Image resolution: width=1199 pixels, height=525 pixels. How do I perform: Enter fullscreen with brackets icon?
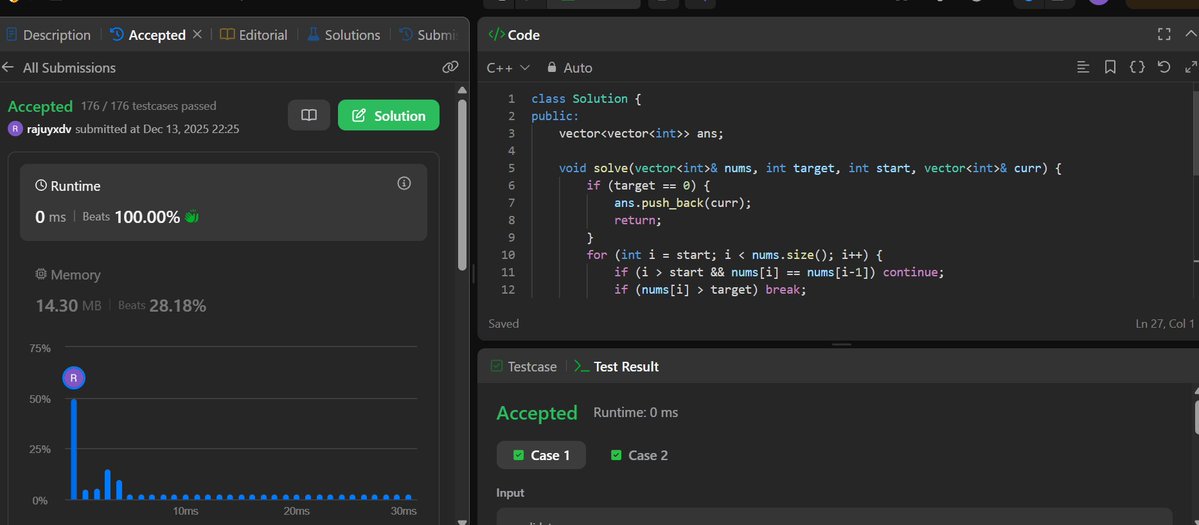click(1164, 34)
